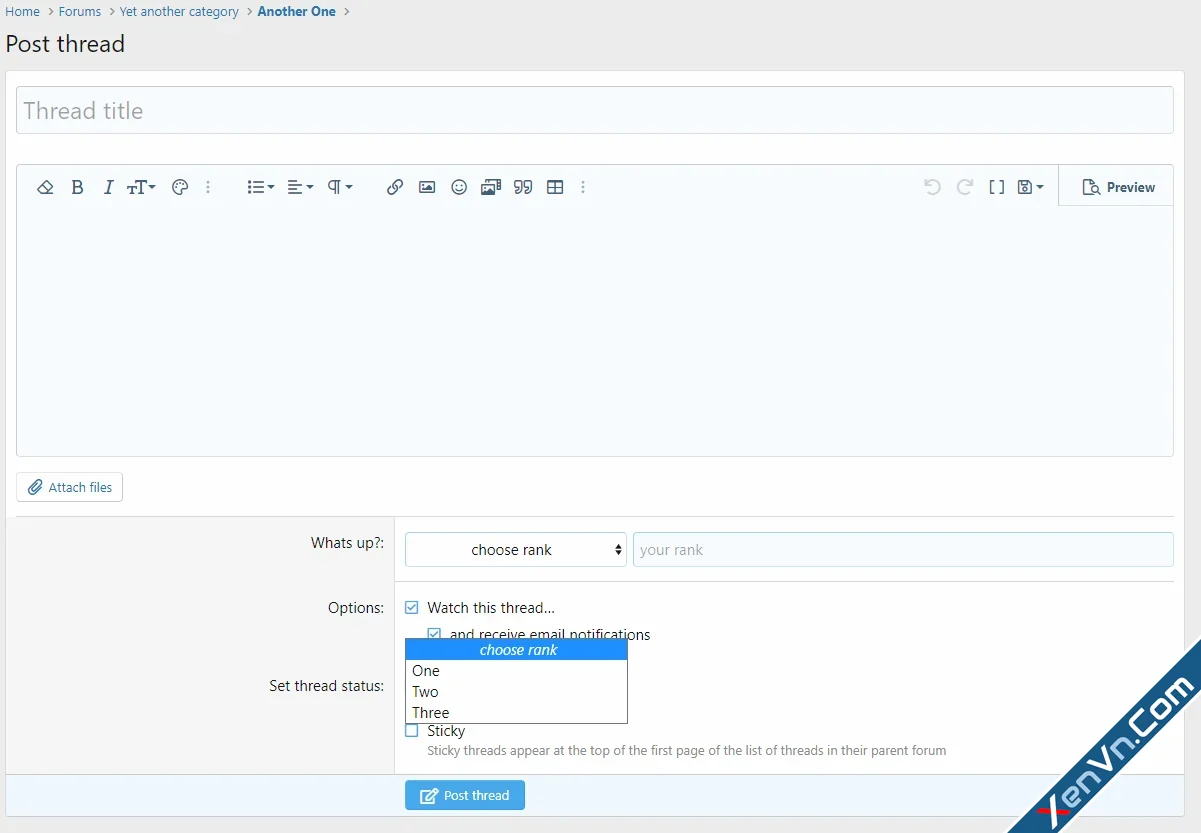The height and width of the screenshot is (833, 1201).
Task: Open the Forums breadcrumb link
Action: pos(79,11)
